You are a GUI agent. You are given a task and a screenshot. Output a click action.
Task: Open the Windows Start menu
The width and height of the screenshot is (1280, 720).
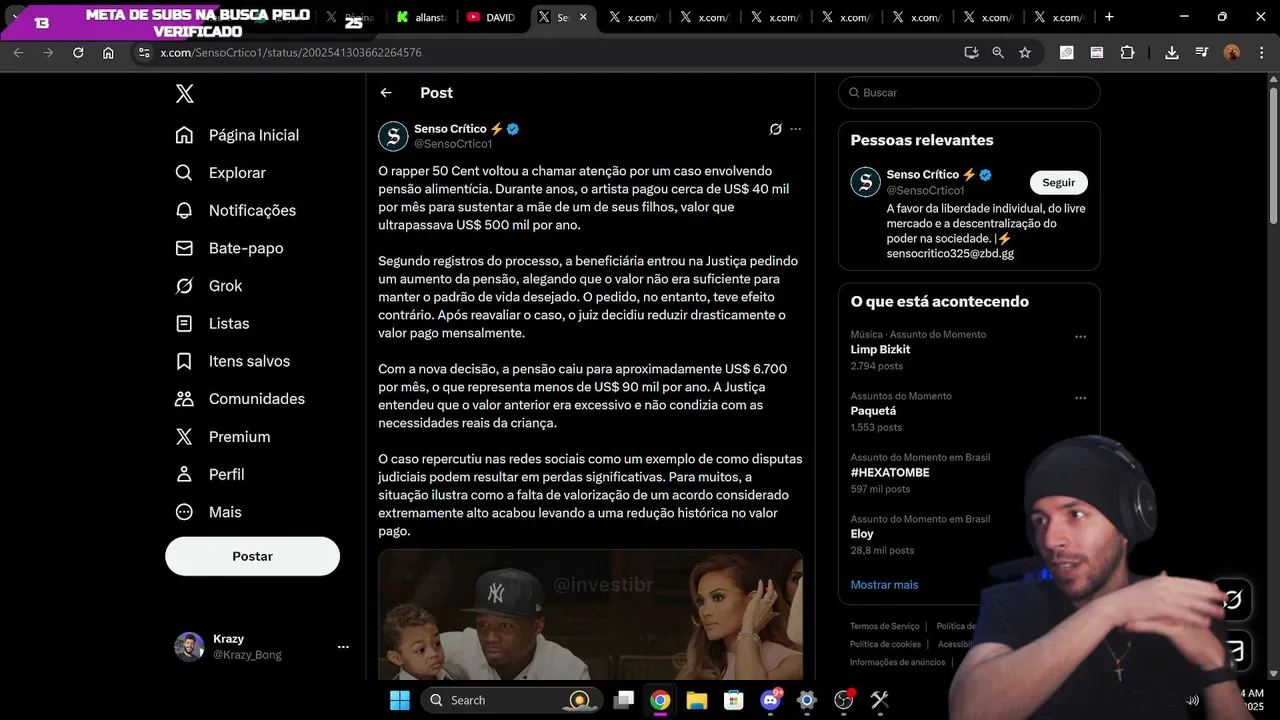tap(399, 700)
